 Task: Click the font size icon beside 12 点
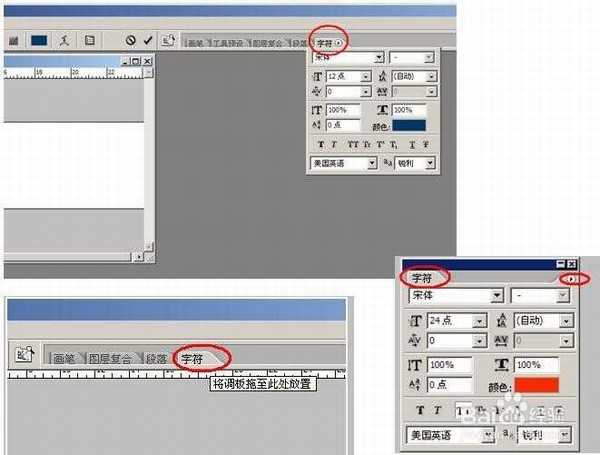point(317,77)
